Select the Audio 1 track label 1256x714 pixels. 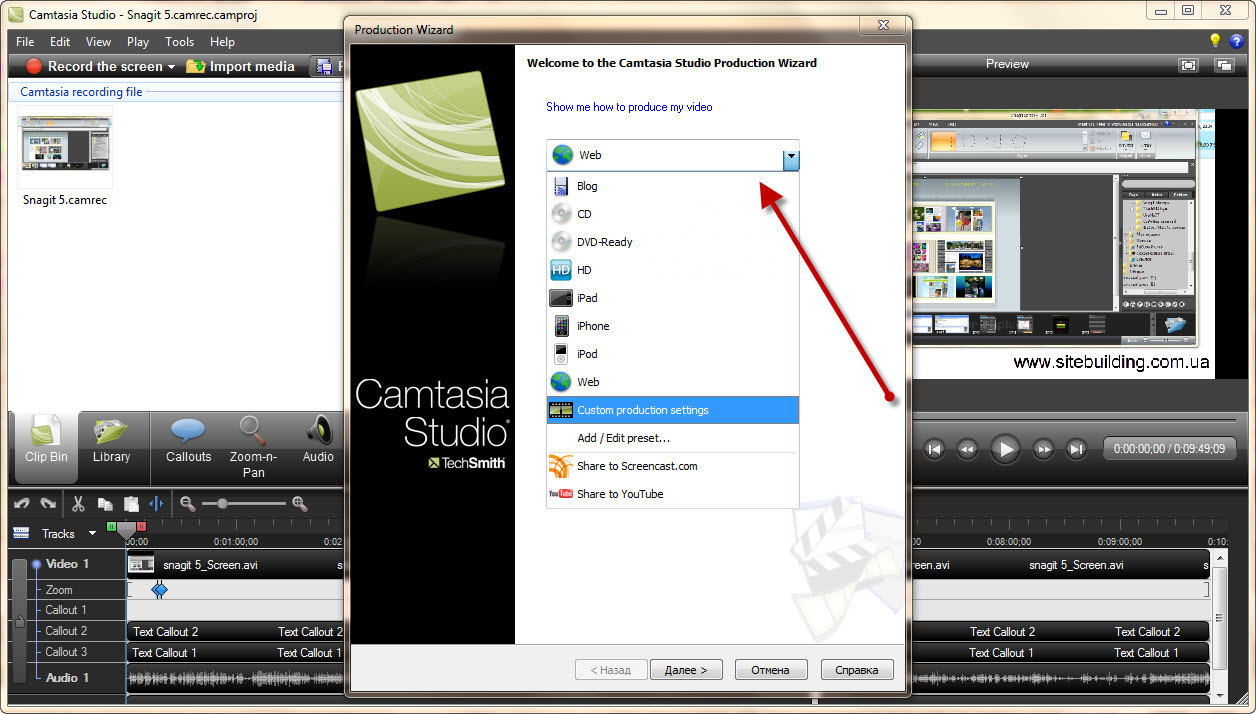pyautogui.click(x=67, y=677)
